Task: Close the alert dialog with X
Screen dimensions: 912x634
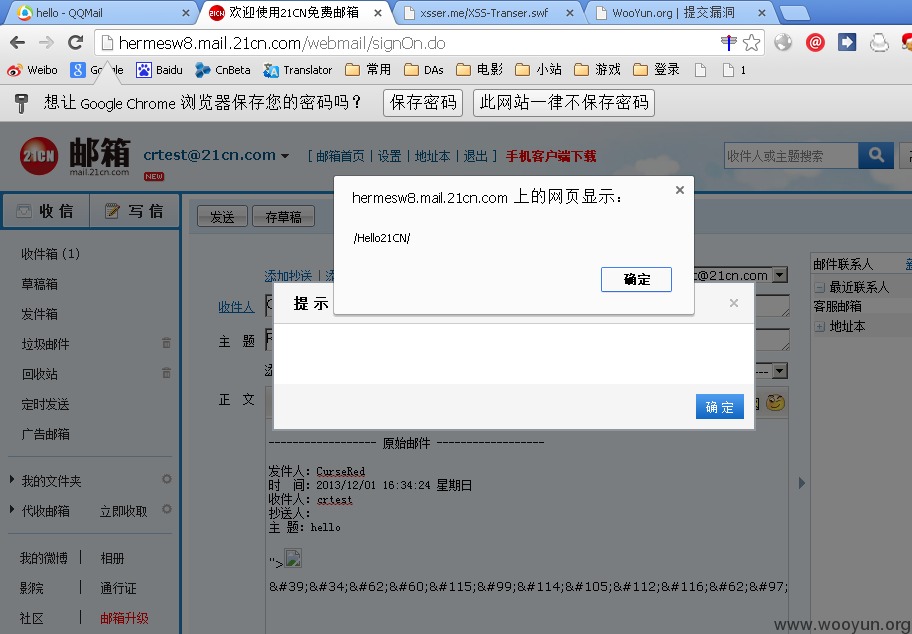Action: click(x=679, y=190)
